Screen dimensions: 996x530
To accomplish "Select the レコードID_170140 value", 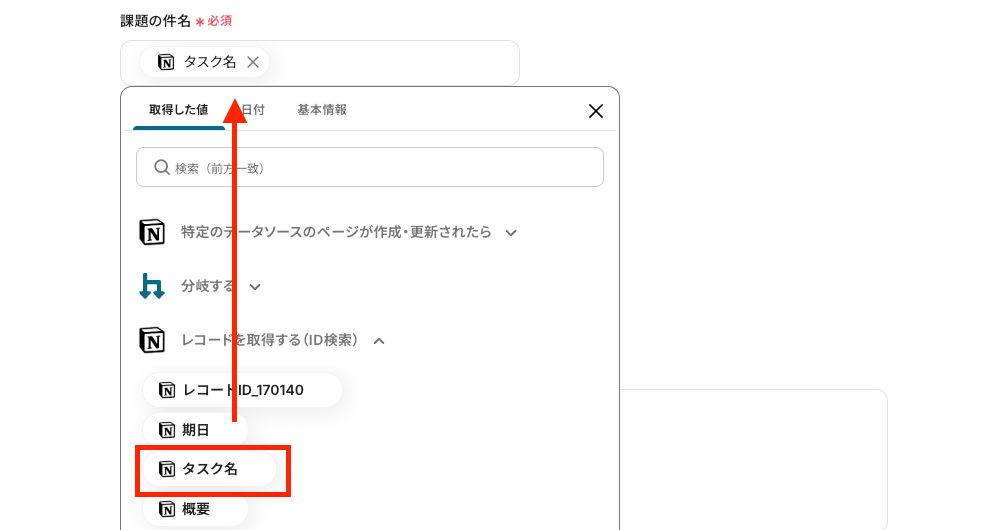I will tap(242, 390).
